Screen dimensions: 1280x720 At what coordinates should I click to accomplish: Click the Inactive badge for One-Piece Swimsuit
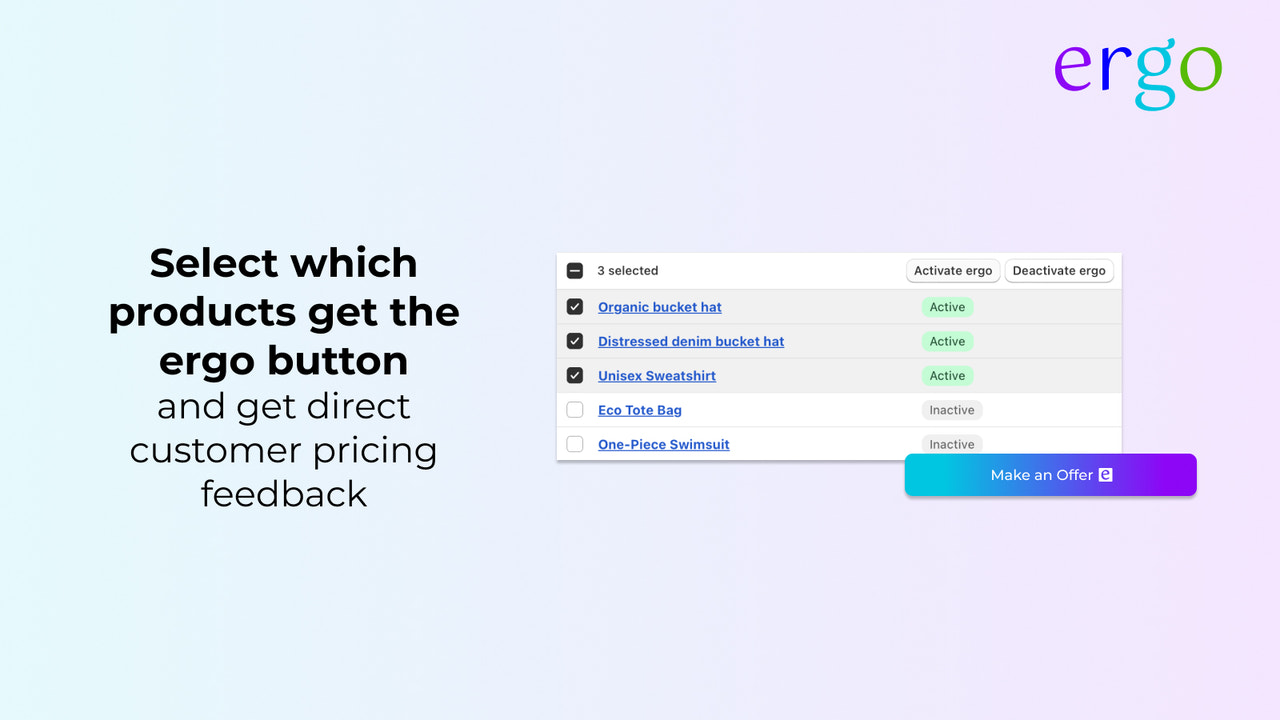(x=951, y=443)
